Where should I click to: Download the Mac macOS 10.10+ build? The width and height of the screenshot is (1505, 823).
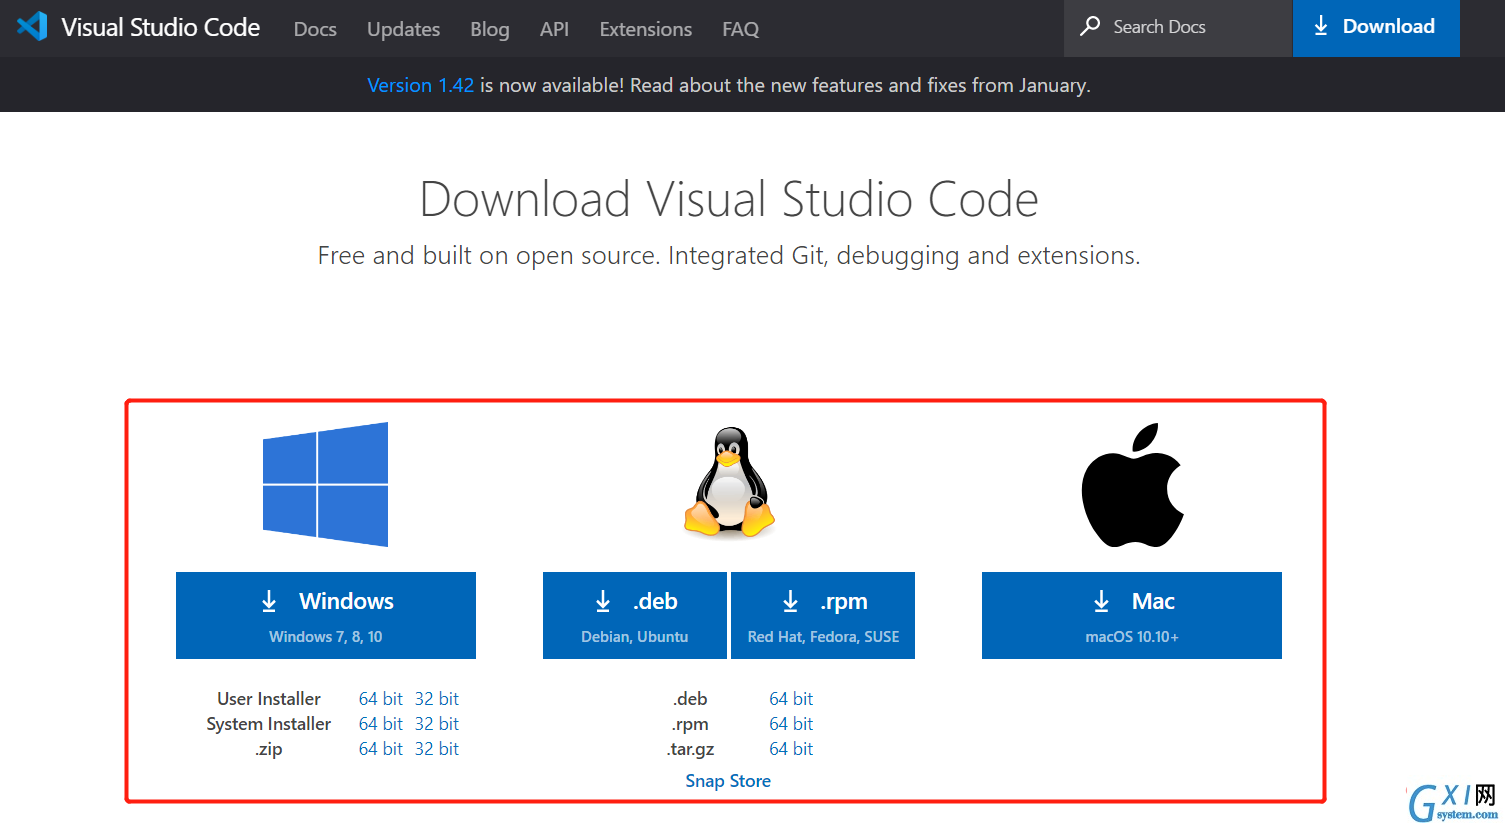click(1132, 615)
